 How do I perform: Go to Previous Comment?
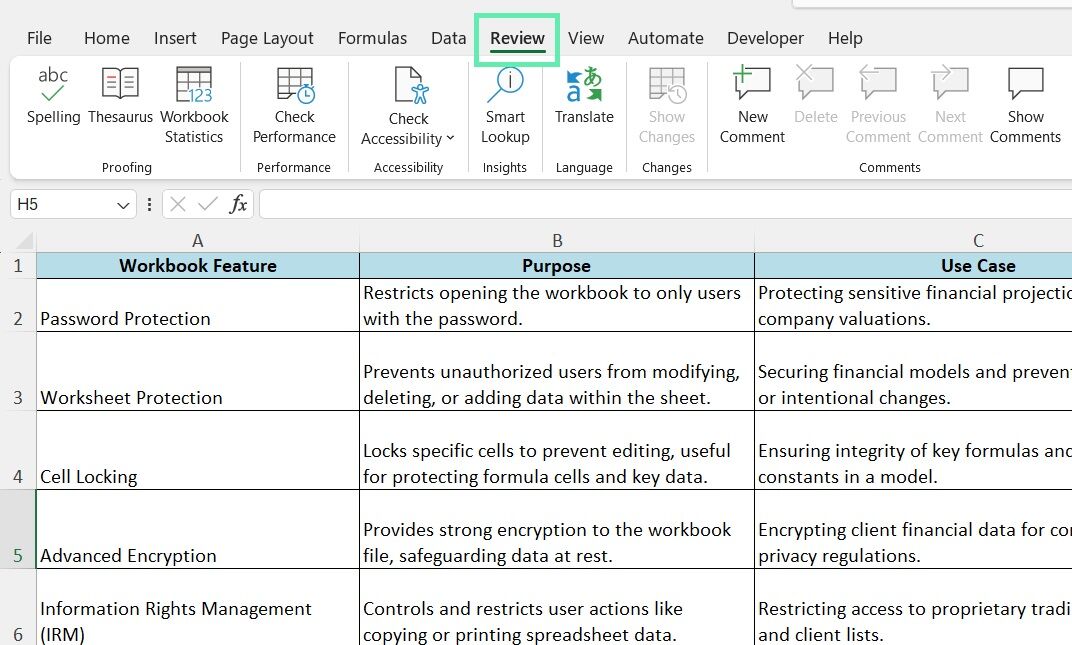(x=878, y=106)
